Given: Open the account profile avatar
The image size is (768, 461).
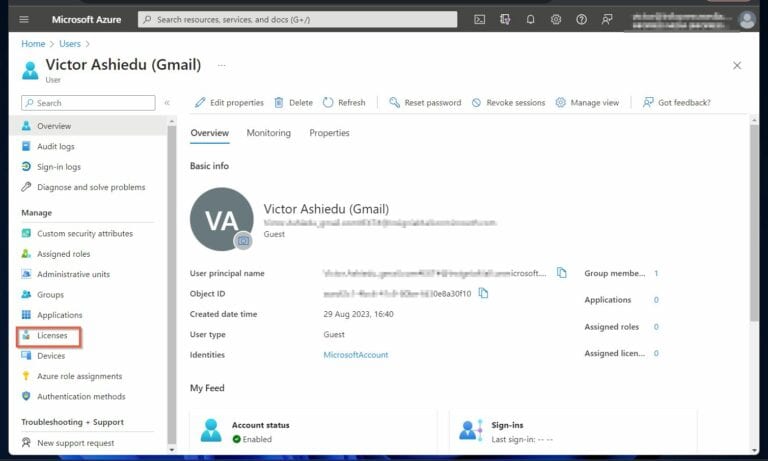Looking at the screenshot, I should 747,20.
